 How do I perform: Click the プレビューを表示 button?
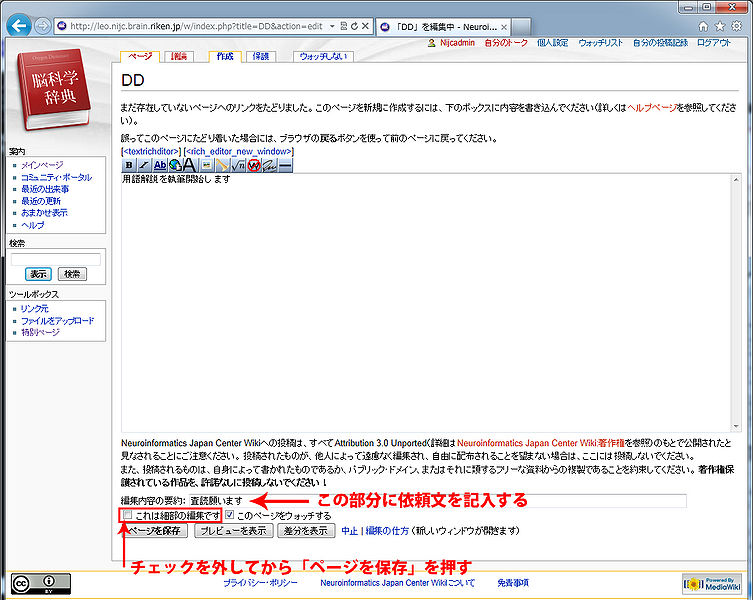click(231, 531)
